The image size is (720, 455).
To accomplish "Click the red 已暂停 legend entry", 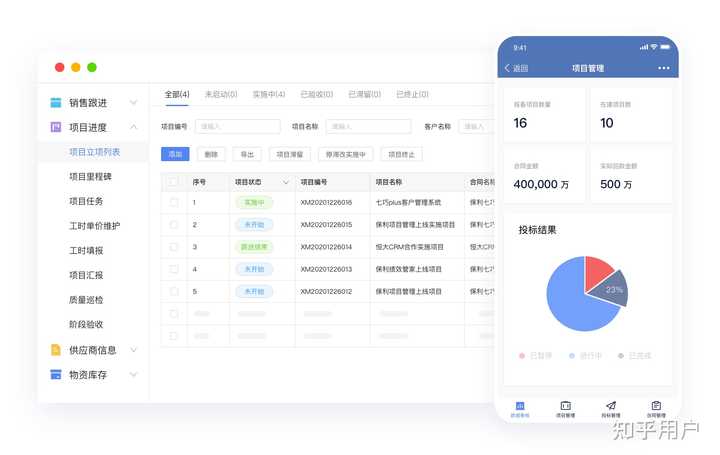I will tap(535, 355).
